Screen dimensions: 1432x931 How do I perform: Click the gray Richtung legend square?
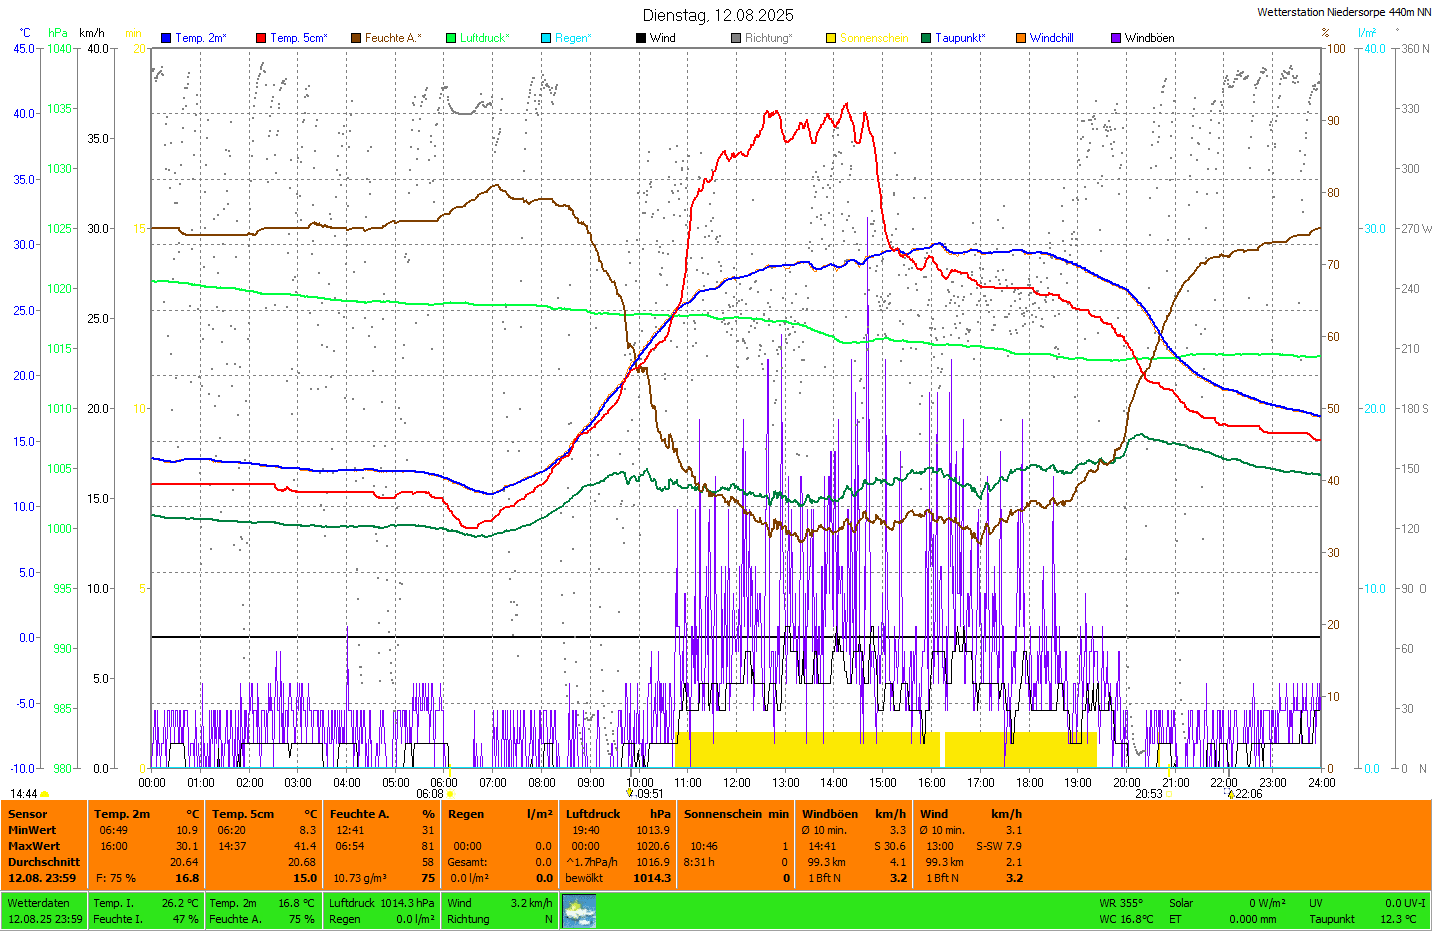point(736,38)
